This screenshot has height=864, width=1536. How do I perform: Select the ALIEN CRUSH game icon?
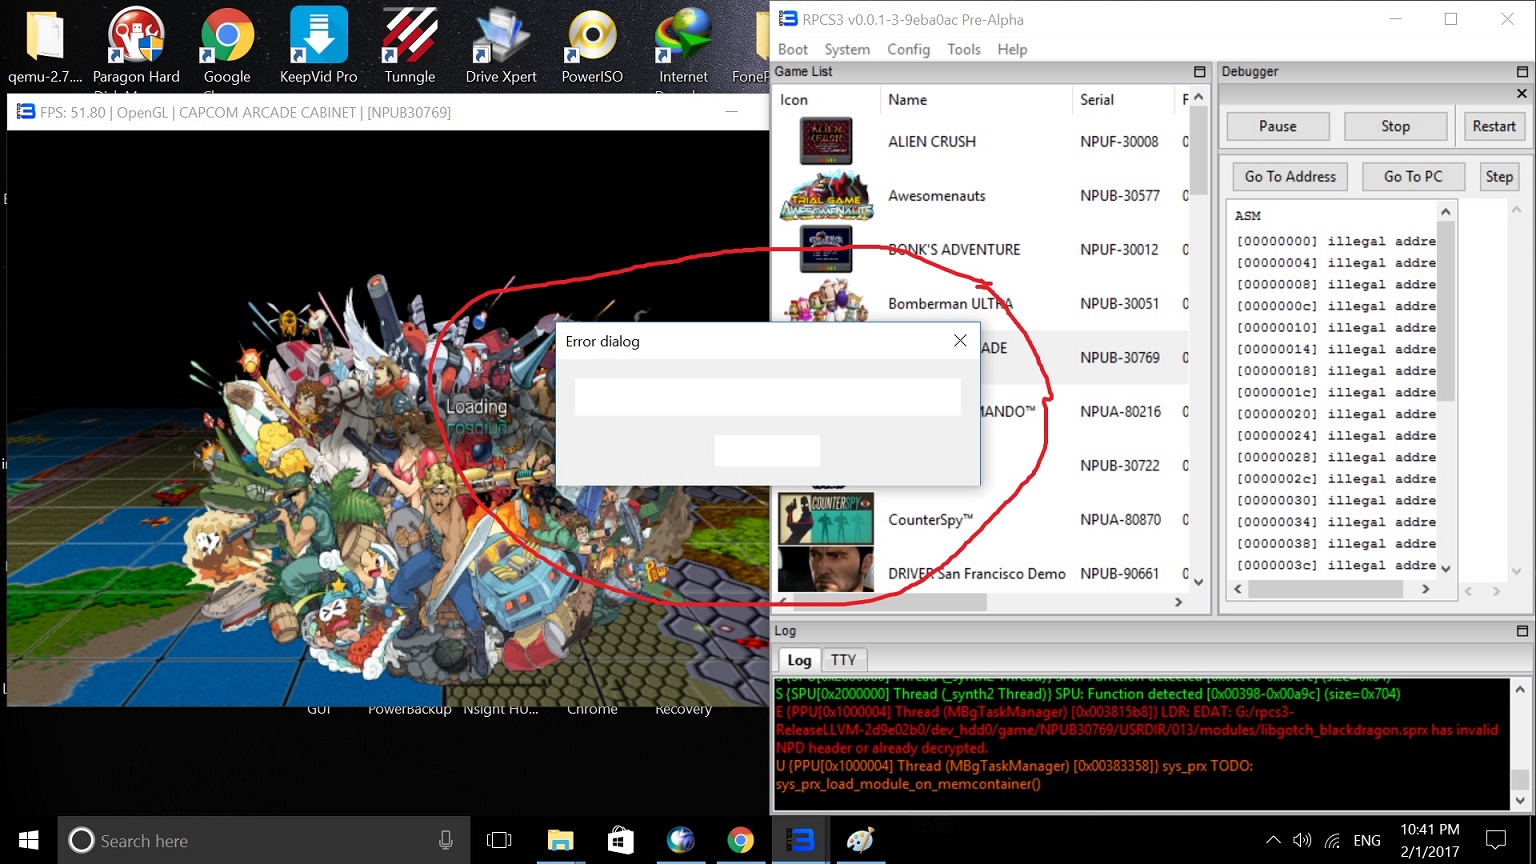[x=826, y=141]
